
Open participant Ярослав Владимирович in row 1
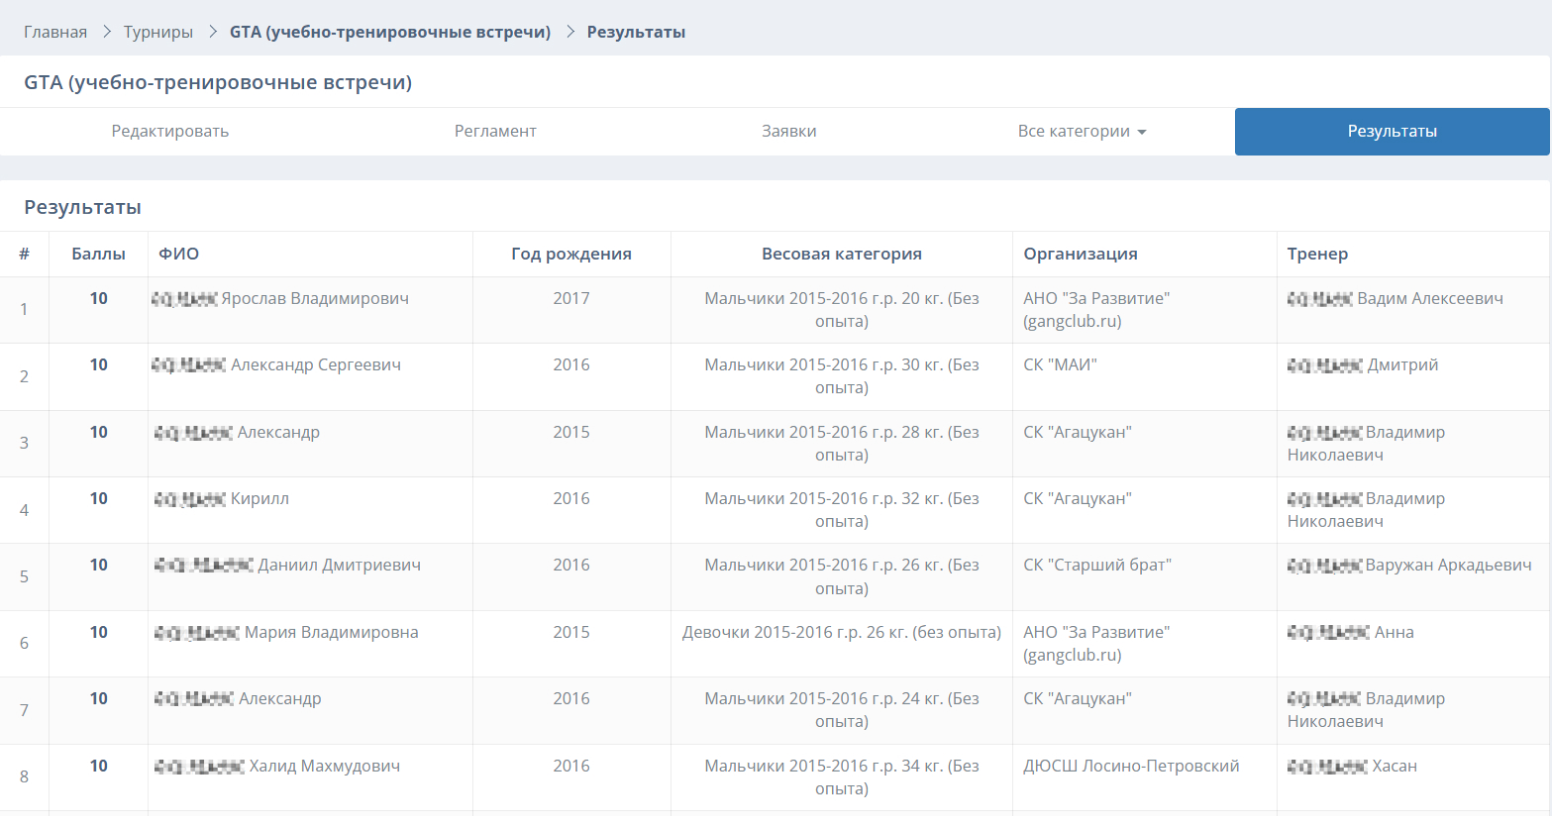click(x=314, y=298)
